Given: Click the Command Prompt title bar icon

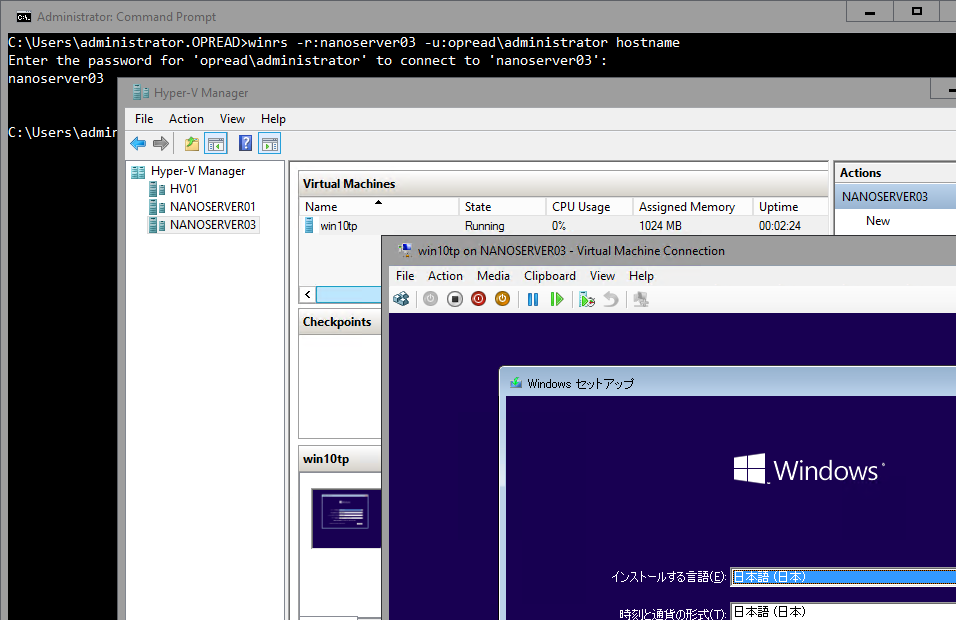Looking at the screenshot, I should click(x=24, y=17).
